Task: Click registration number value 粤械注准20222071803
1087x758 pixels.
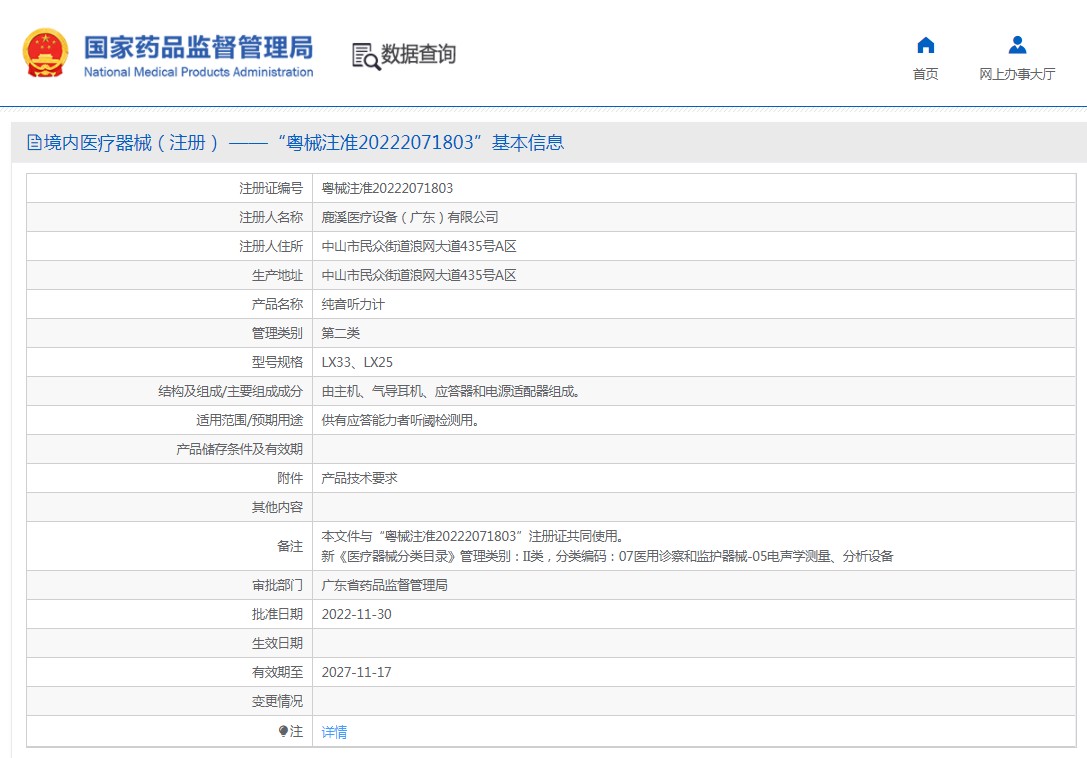Action: pyautogui.click(x=387, y=188)
